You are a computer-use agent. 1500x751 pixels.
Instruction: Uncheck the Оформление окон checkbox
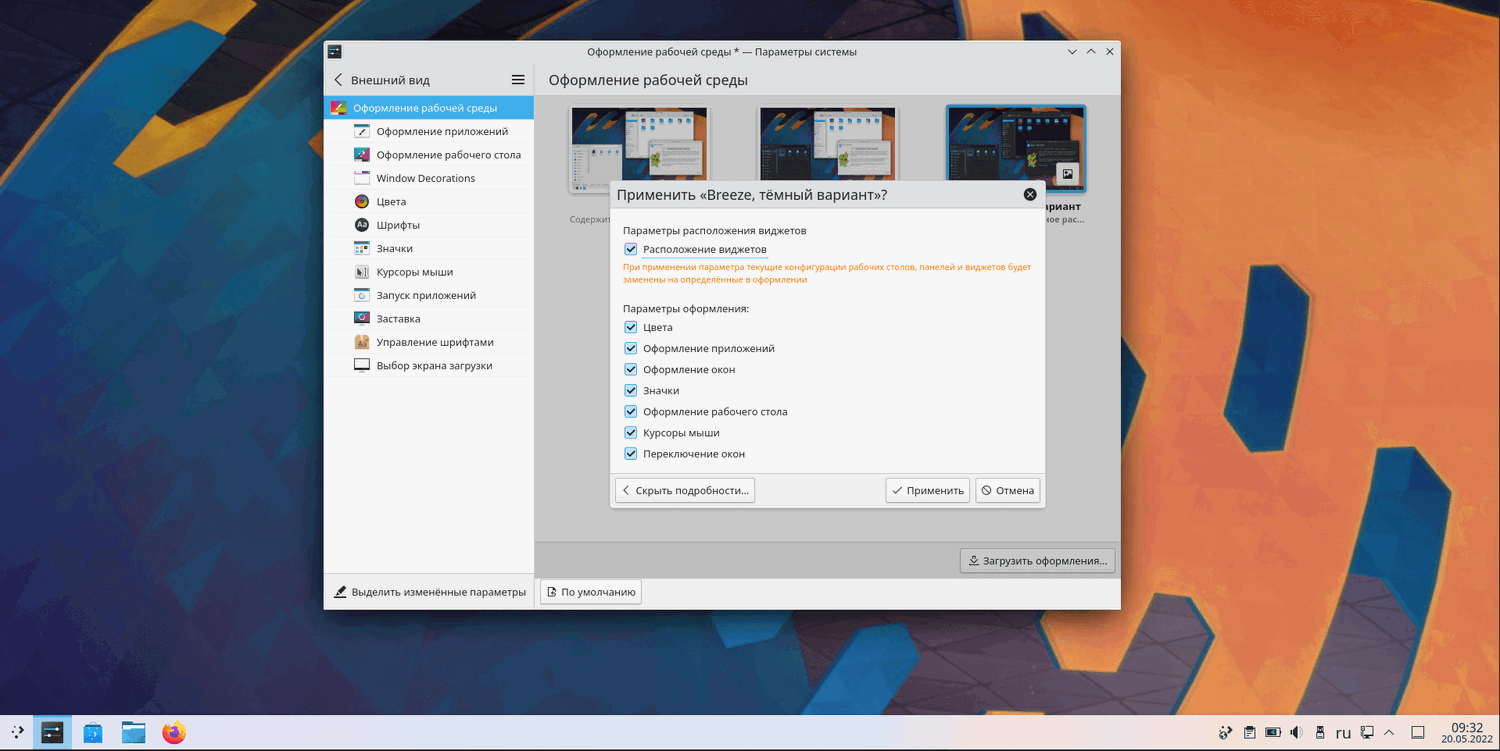(x=631, y=369)
